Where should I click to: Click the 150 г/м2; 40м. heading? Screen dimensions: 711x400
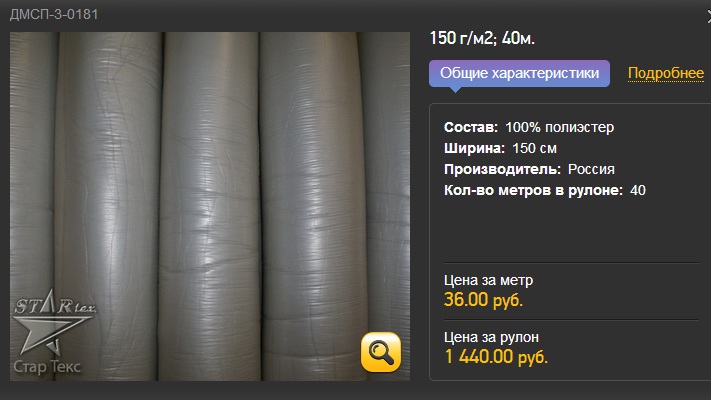(482, 38)
